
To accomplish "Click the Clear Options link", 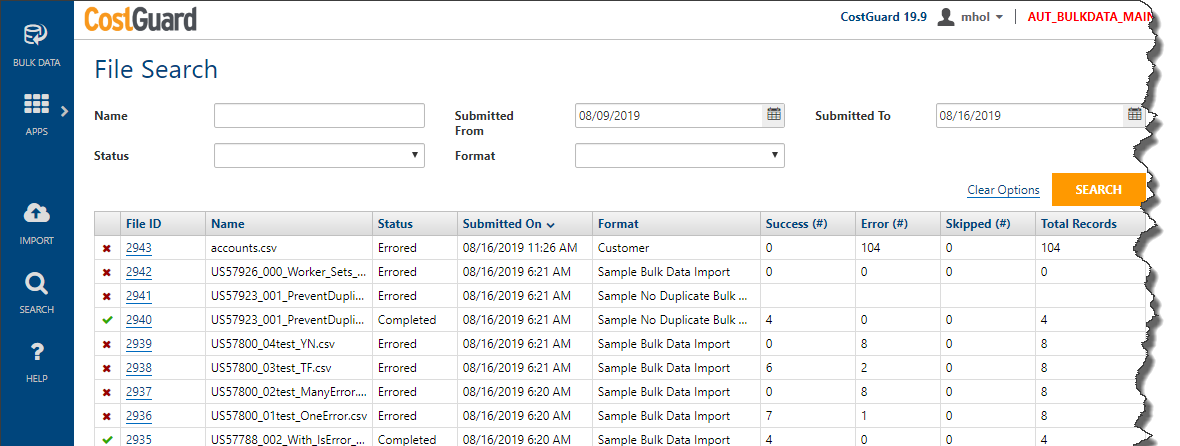I will tap(1003, 190).
